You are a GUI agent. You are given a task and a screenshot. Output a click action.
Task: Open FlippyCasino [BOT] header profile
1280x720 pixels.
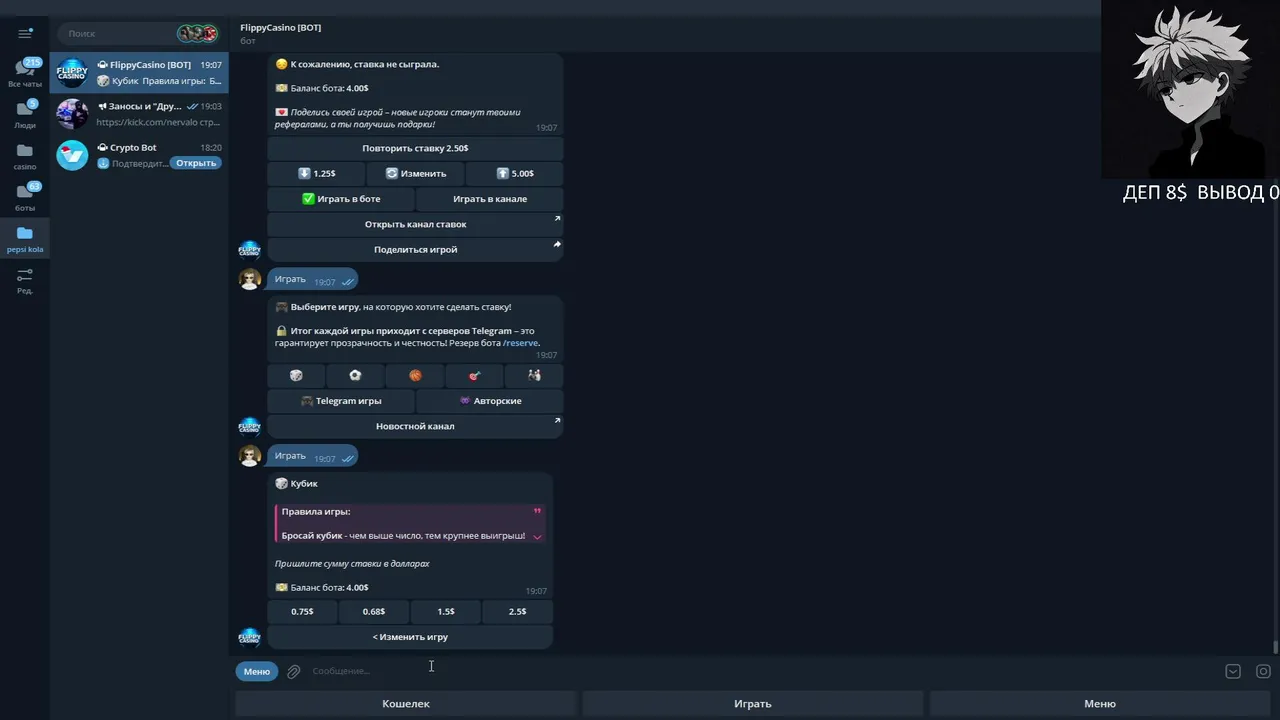pyautogui.click(x=281, y=33)
